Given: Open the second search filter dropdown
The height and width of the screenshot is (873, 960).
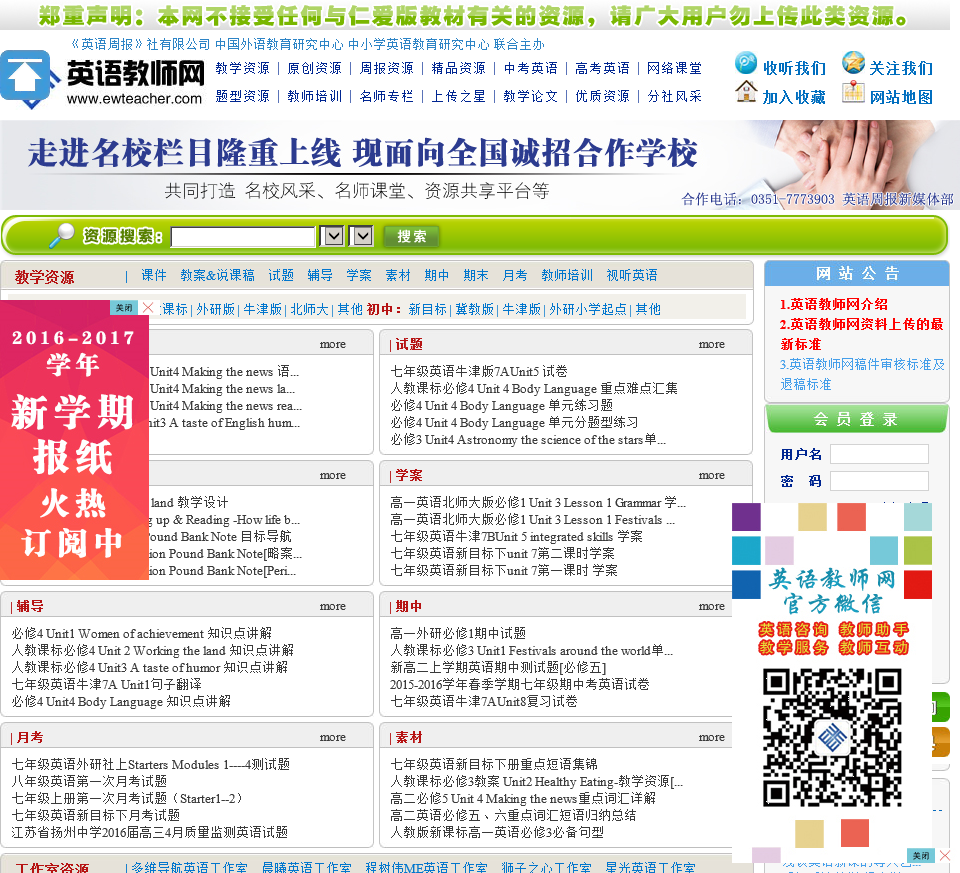Looking at the screenshot, I should pyautogui.click(x=362, y=236).
